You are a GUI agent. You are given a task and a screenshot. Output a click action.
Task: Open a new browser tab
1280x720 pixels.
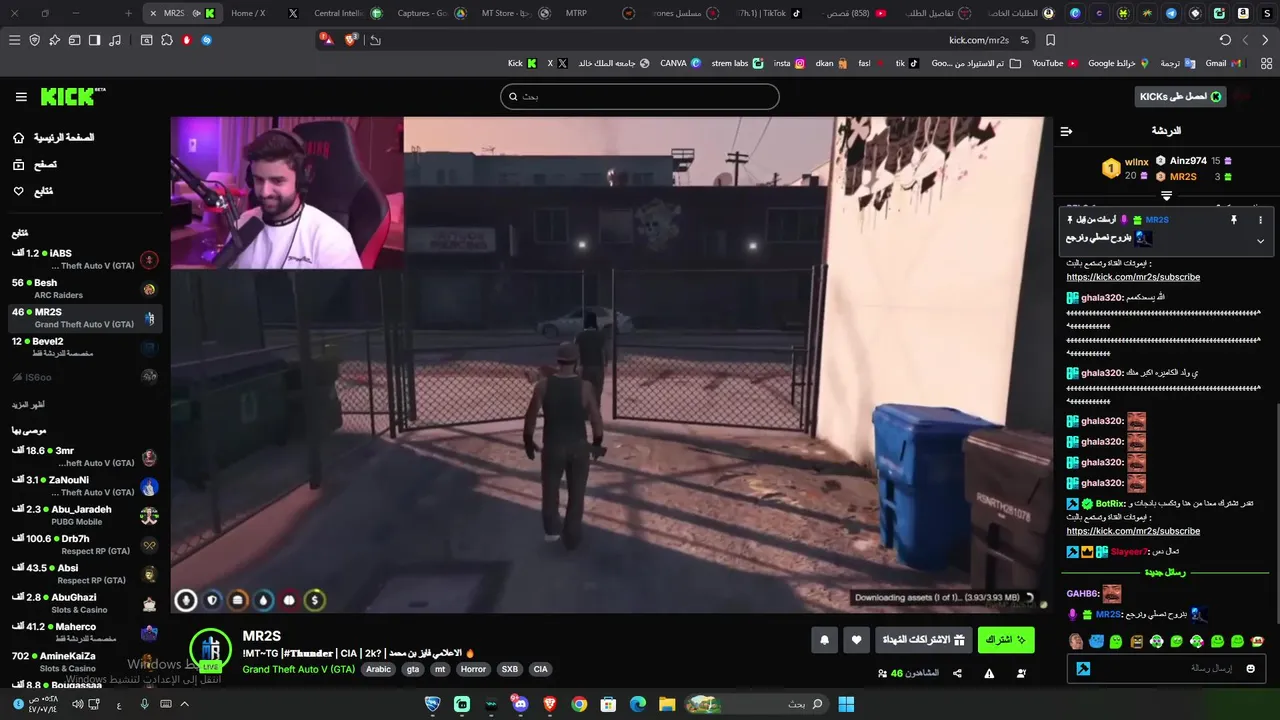coord(128,13)
